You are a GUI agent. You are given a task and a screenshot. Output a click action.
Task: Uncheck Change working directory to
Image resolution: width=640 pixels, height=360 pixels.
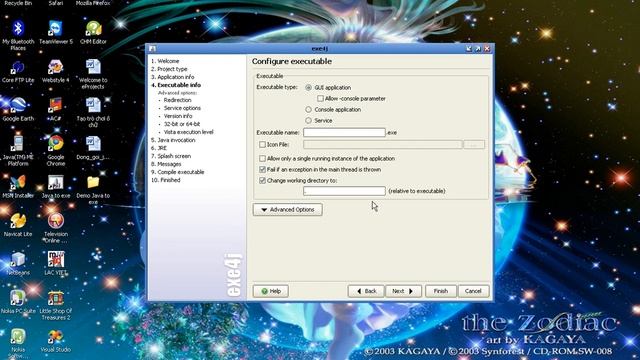pos(262,180)
